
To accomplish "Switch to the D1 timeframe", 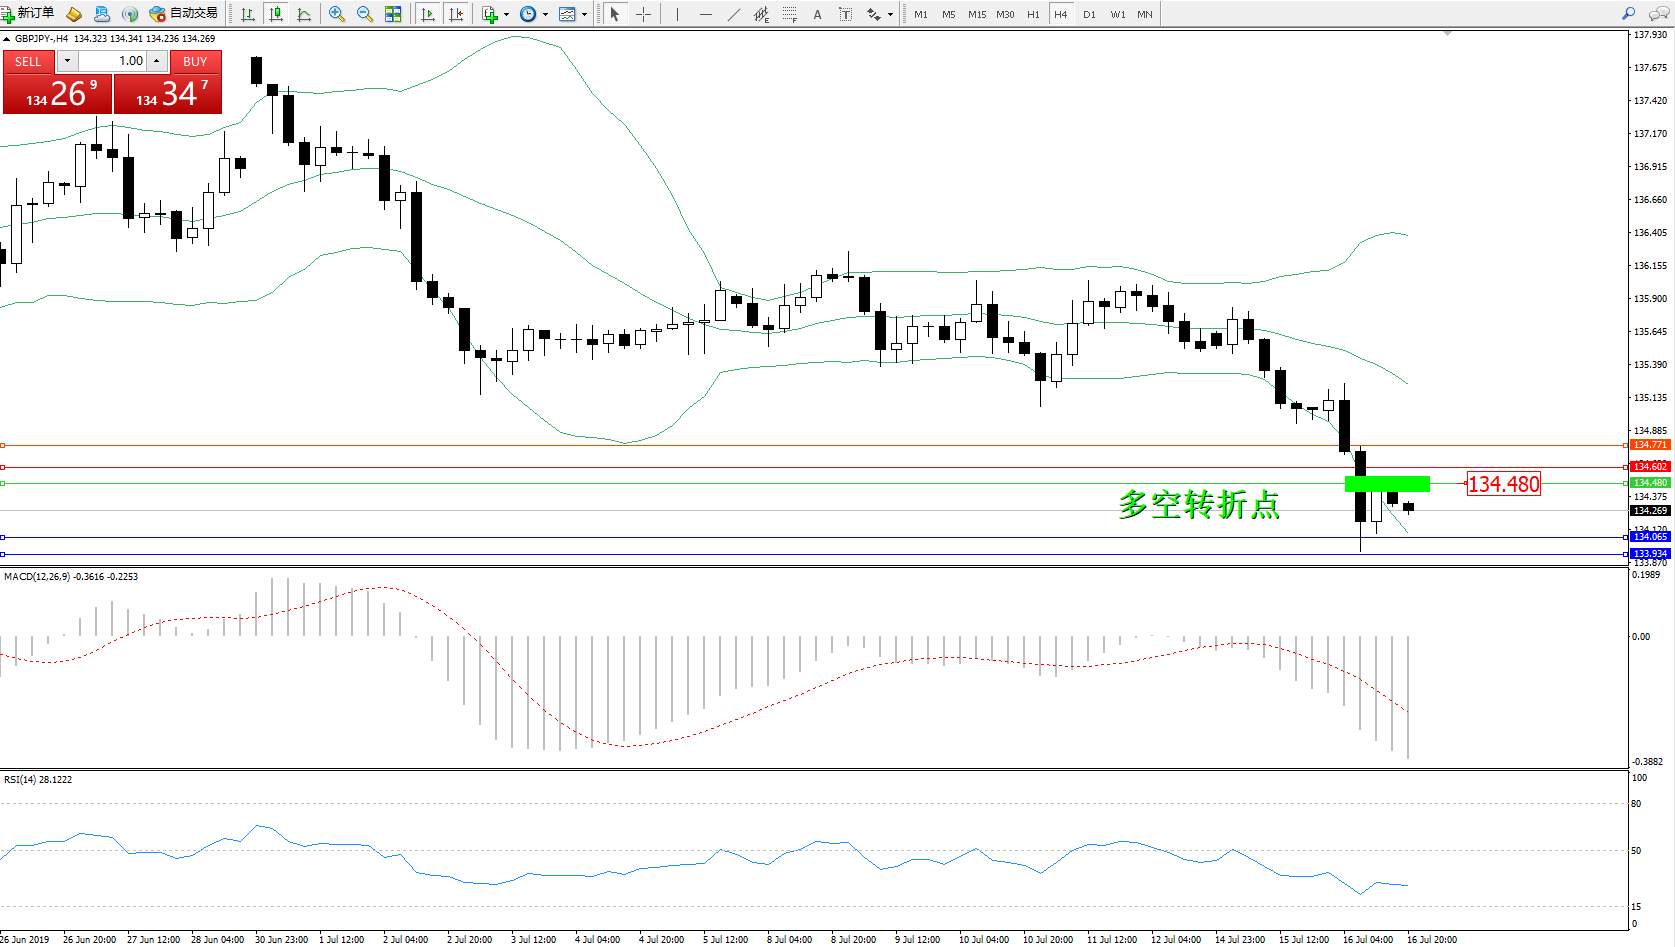I will coord(1089,14).
